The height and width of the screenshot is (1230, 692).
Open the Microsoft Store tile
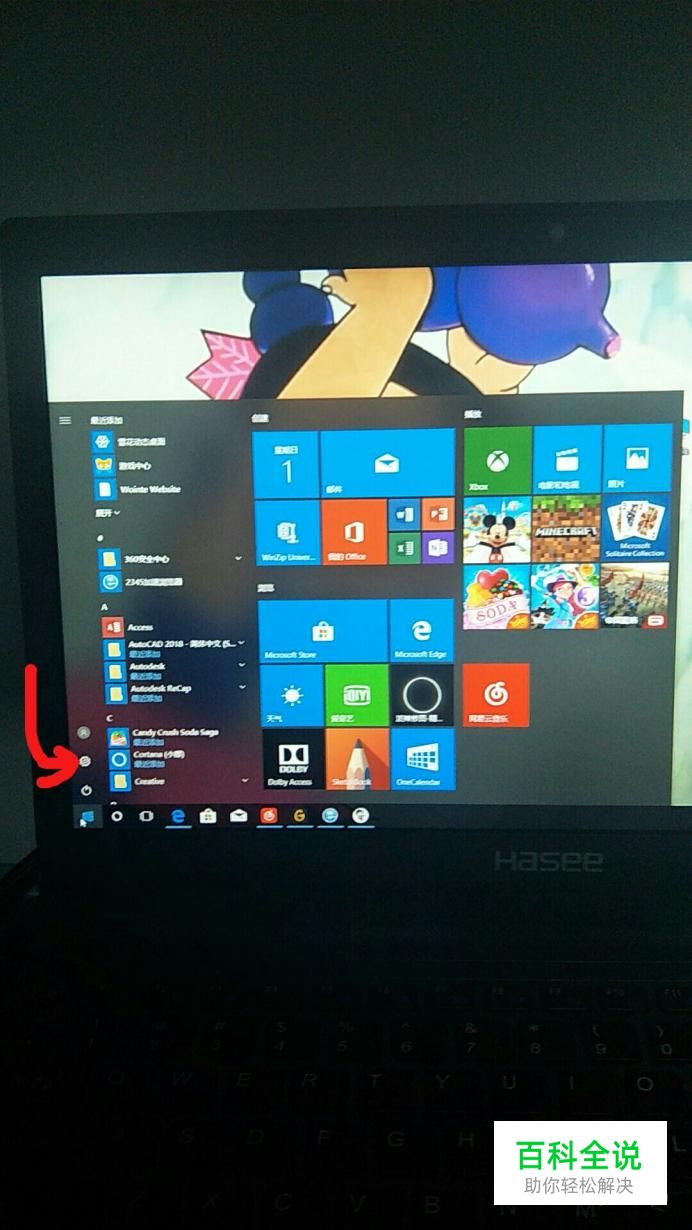click(323, 631)
